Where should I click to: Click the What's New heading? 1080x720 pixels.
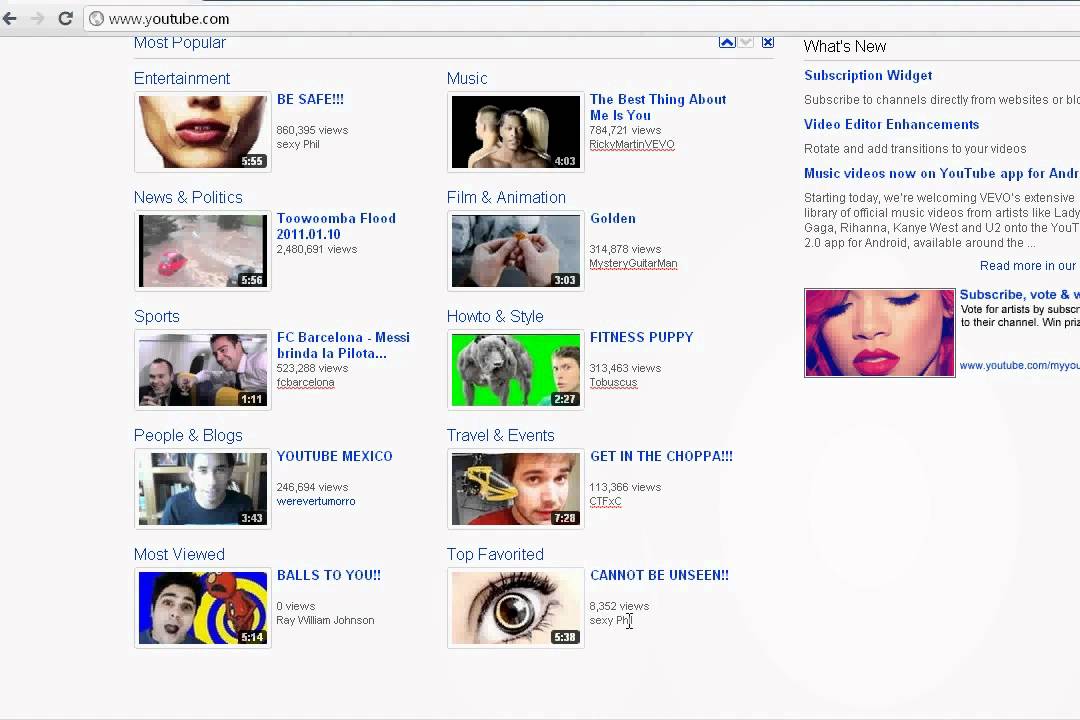844,47
